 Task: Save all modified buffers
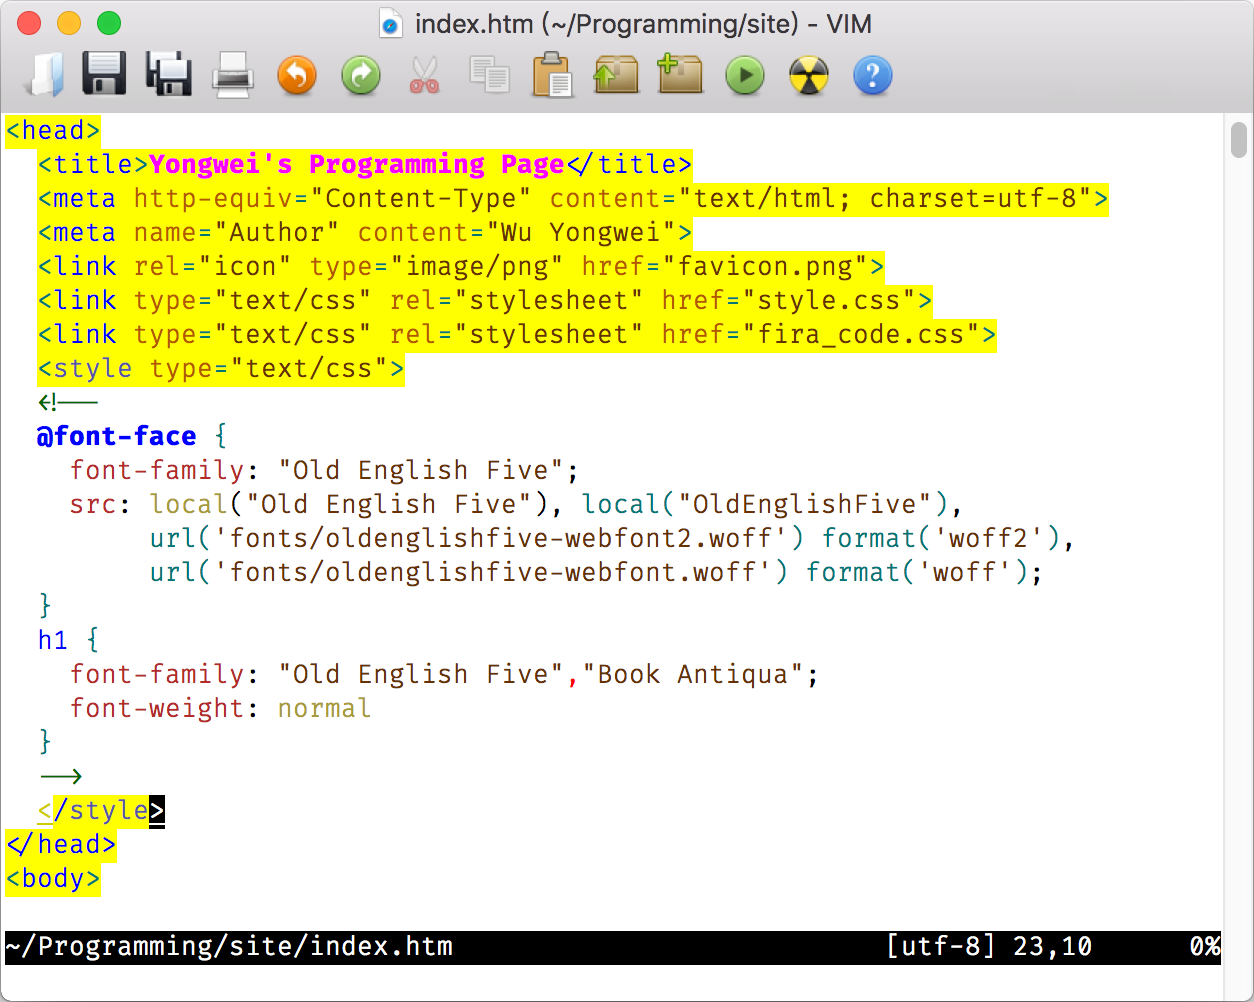click(168, 75)
